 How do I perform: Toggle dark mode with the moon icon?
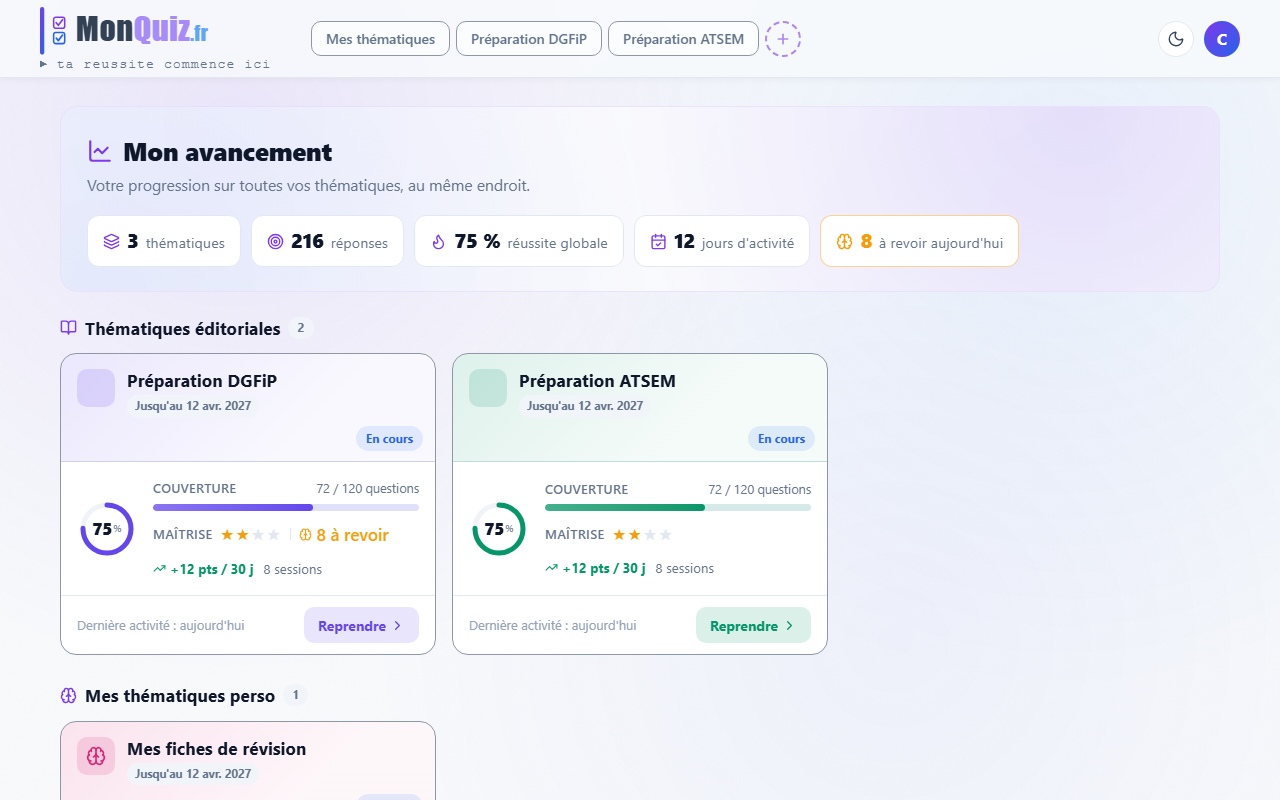coord(1176,39)
